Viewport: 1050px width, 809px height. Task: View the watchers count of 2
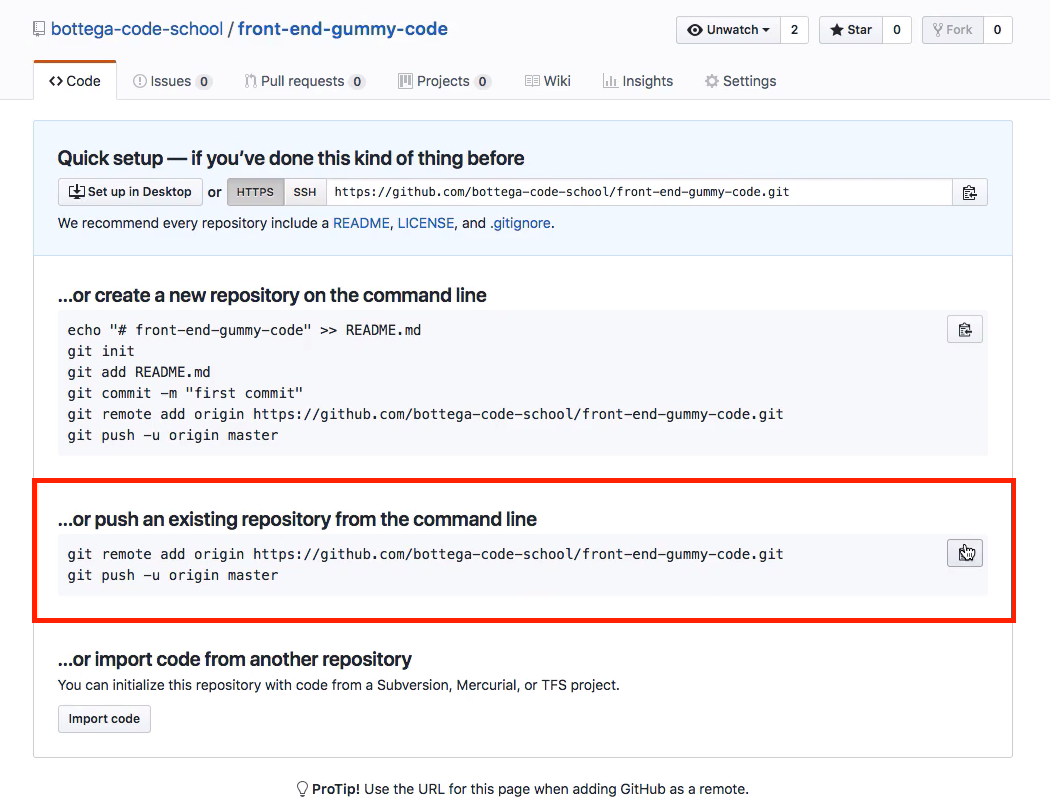point(795,30)
